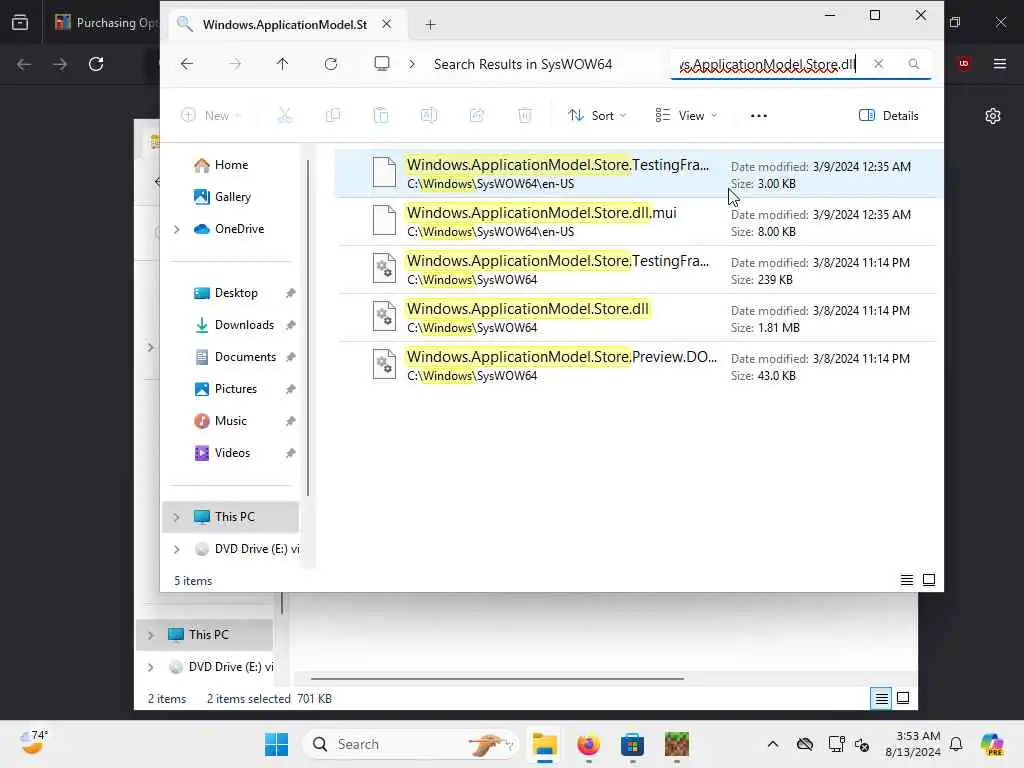Screen dimensions: 1024x768
Task: Close the Windows.ApplicationModel.St tab
Action: 387,24
